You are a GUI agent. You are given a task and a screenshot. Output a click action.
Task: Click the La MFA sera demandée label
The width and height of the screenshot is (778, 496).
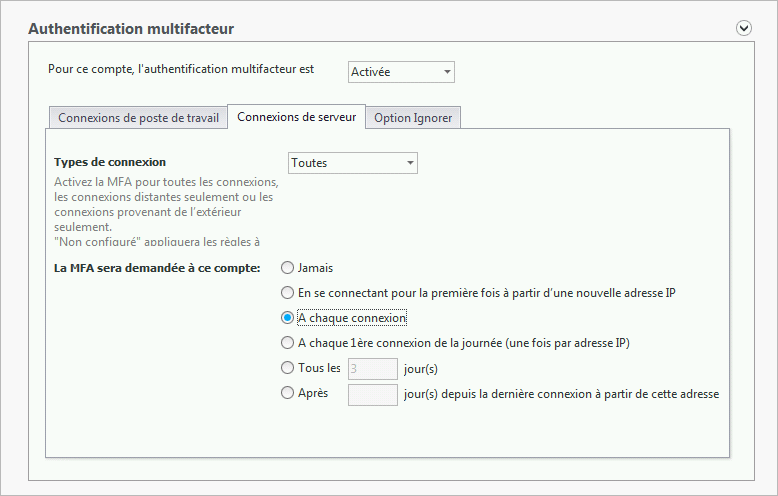(157, 268)
